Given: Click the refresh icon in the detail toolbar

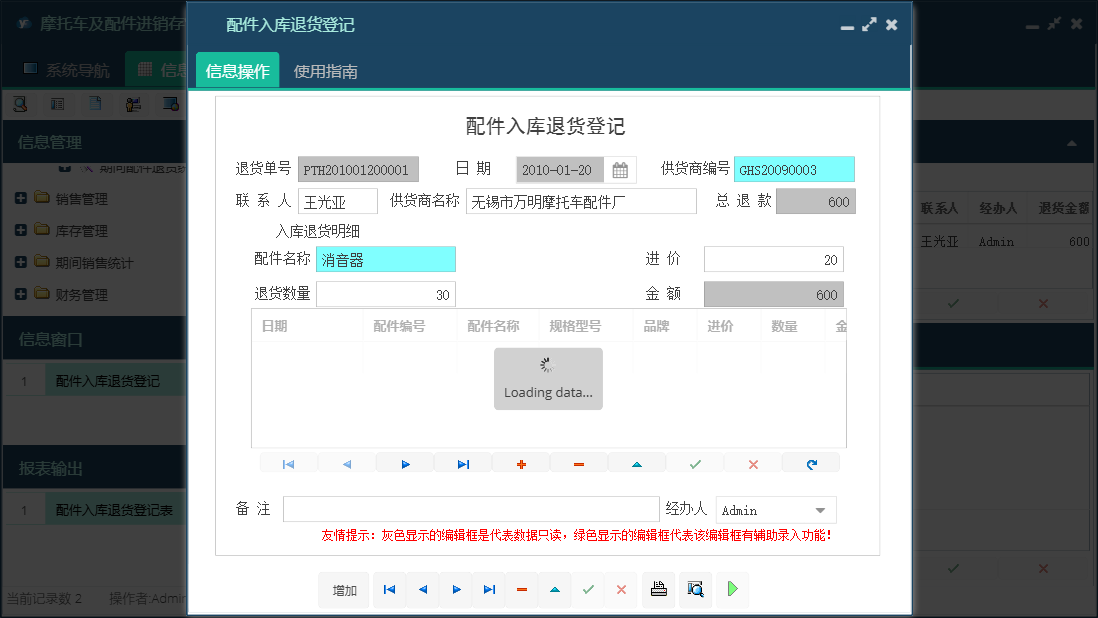Looking at the screenshot, I should 811,462.
